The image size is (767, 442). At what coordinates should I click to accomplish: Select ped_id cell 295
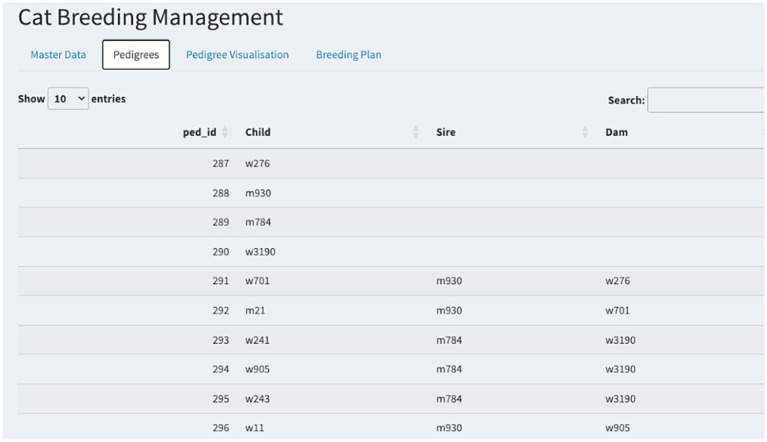[x=221, y=399]
